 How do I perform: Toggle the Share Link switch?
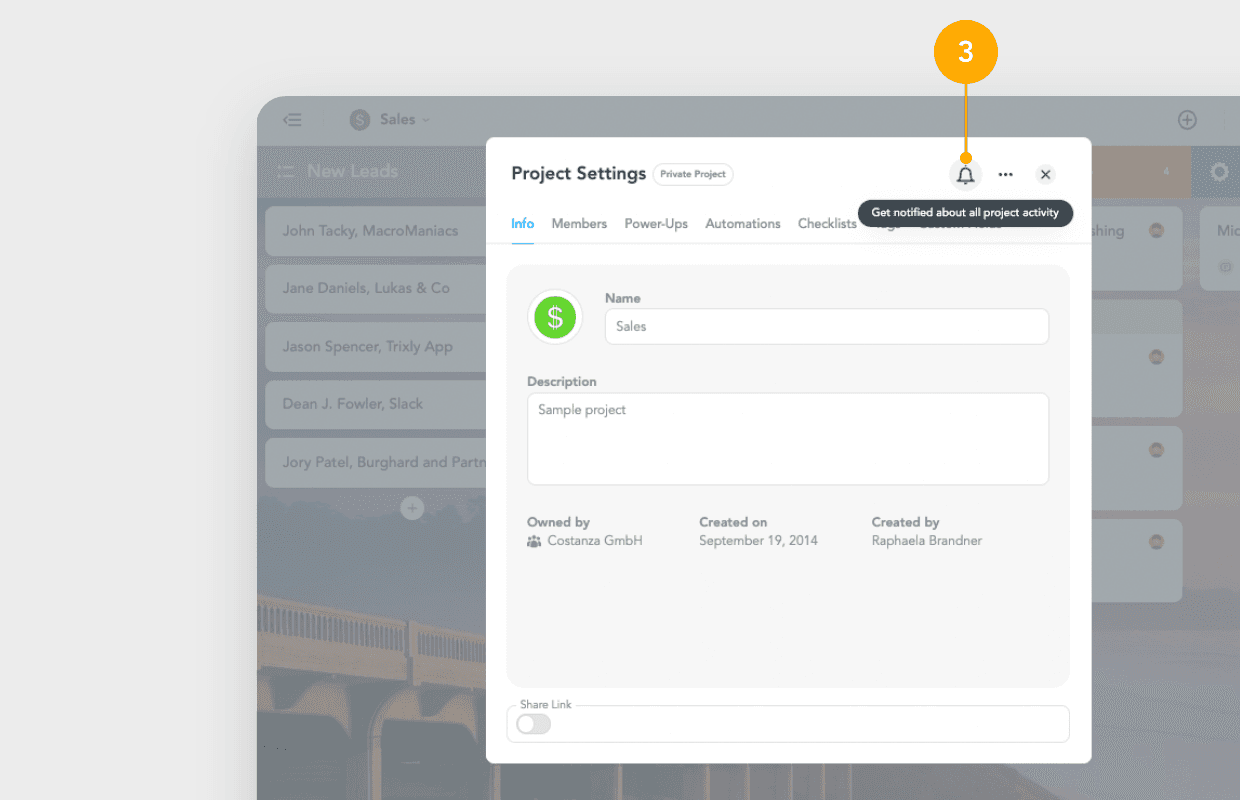534,724
